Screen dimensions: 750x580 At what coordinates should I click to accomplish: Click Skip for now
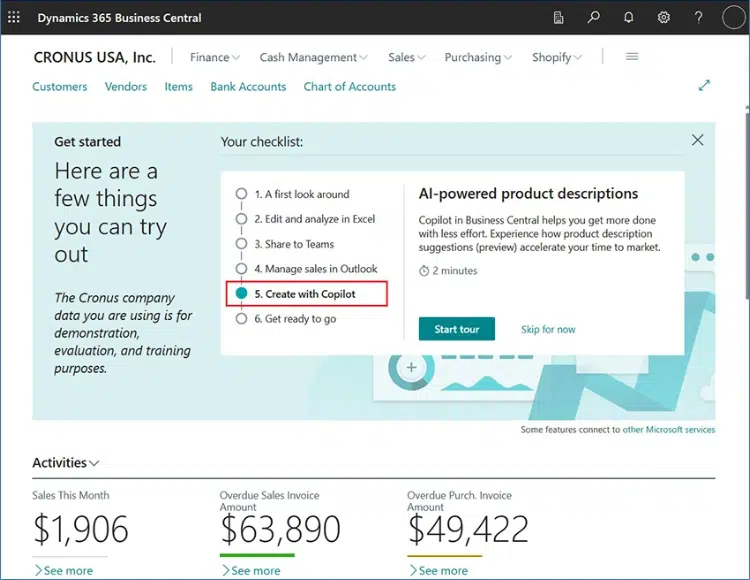(x=548, y=329)
